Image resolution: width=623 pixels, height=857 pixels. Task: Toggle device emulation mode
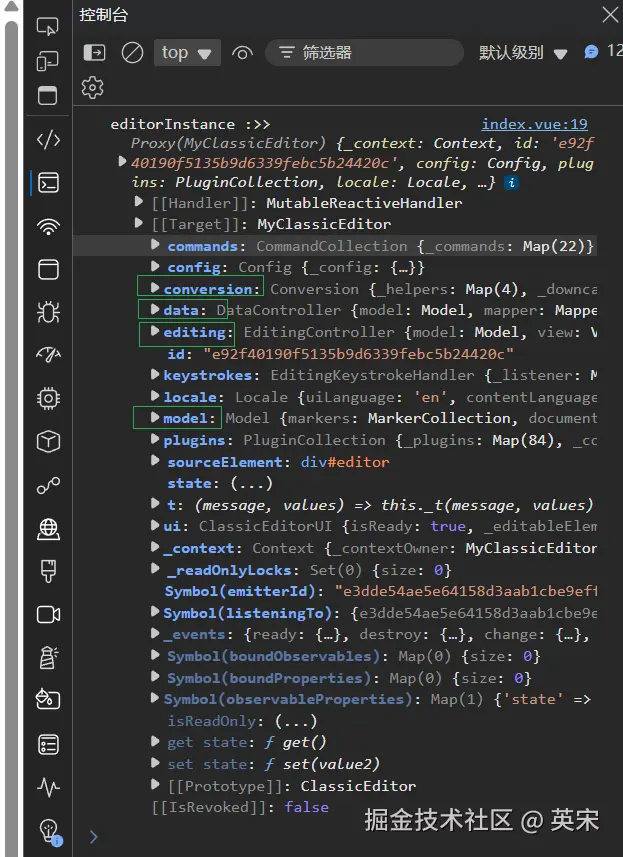[x=48, y=61]
